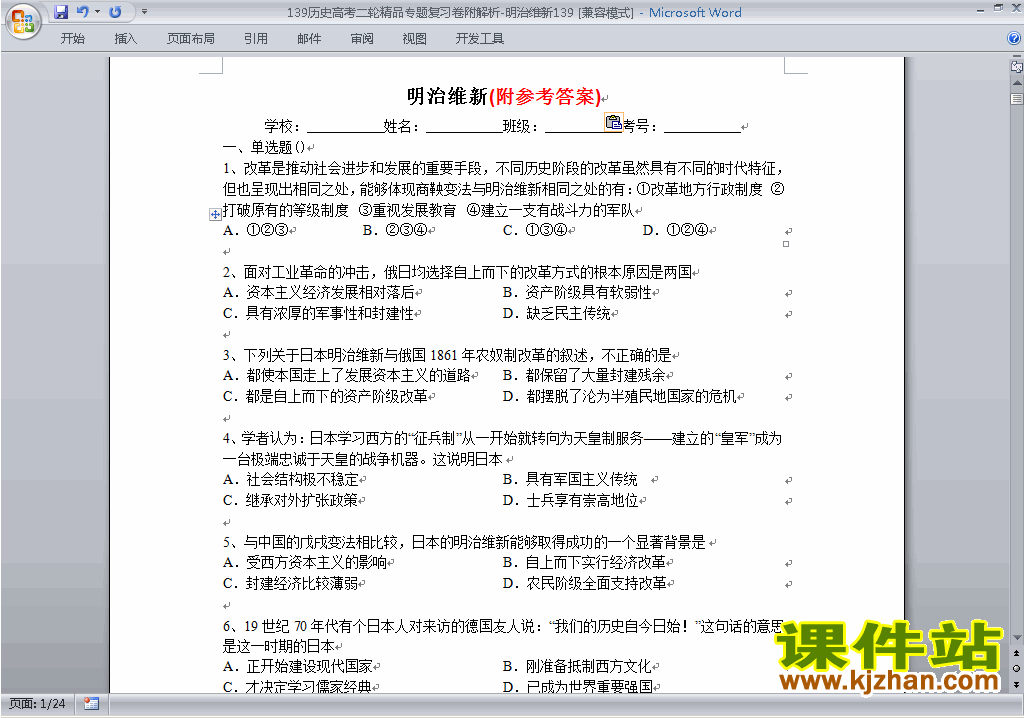This screenshot has width=1024, height=718.
Task: Close the Word window
Action: tap(1014, 8)
